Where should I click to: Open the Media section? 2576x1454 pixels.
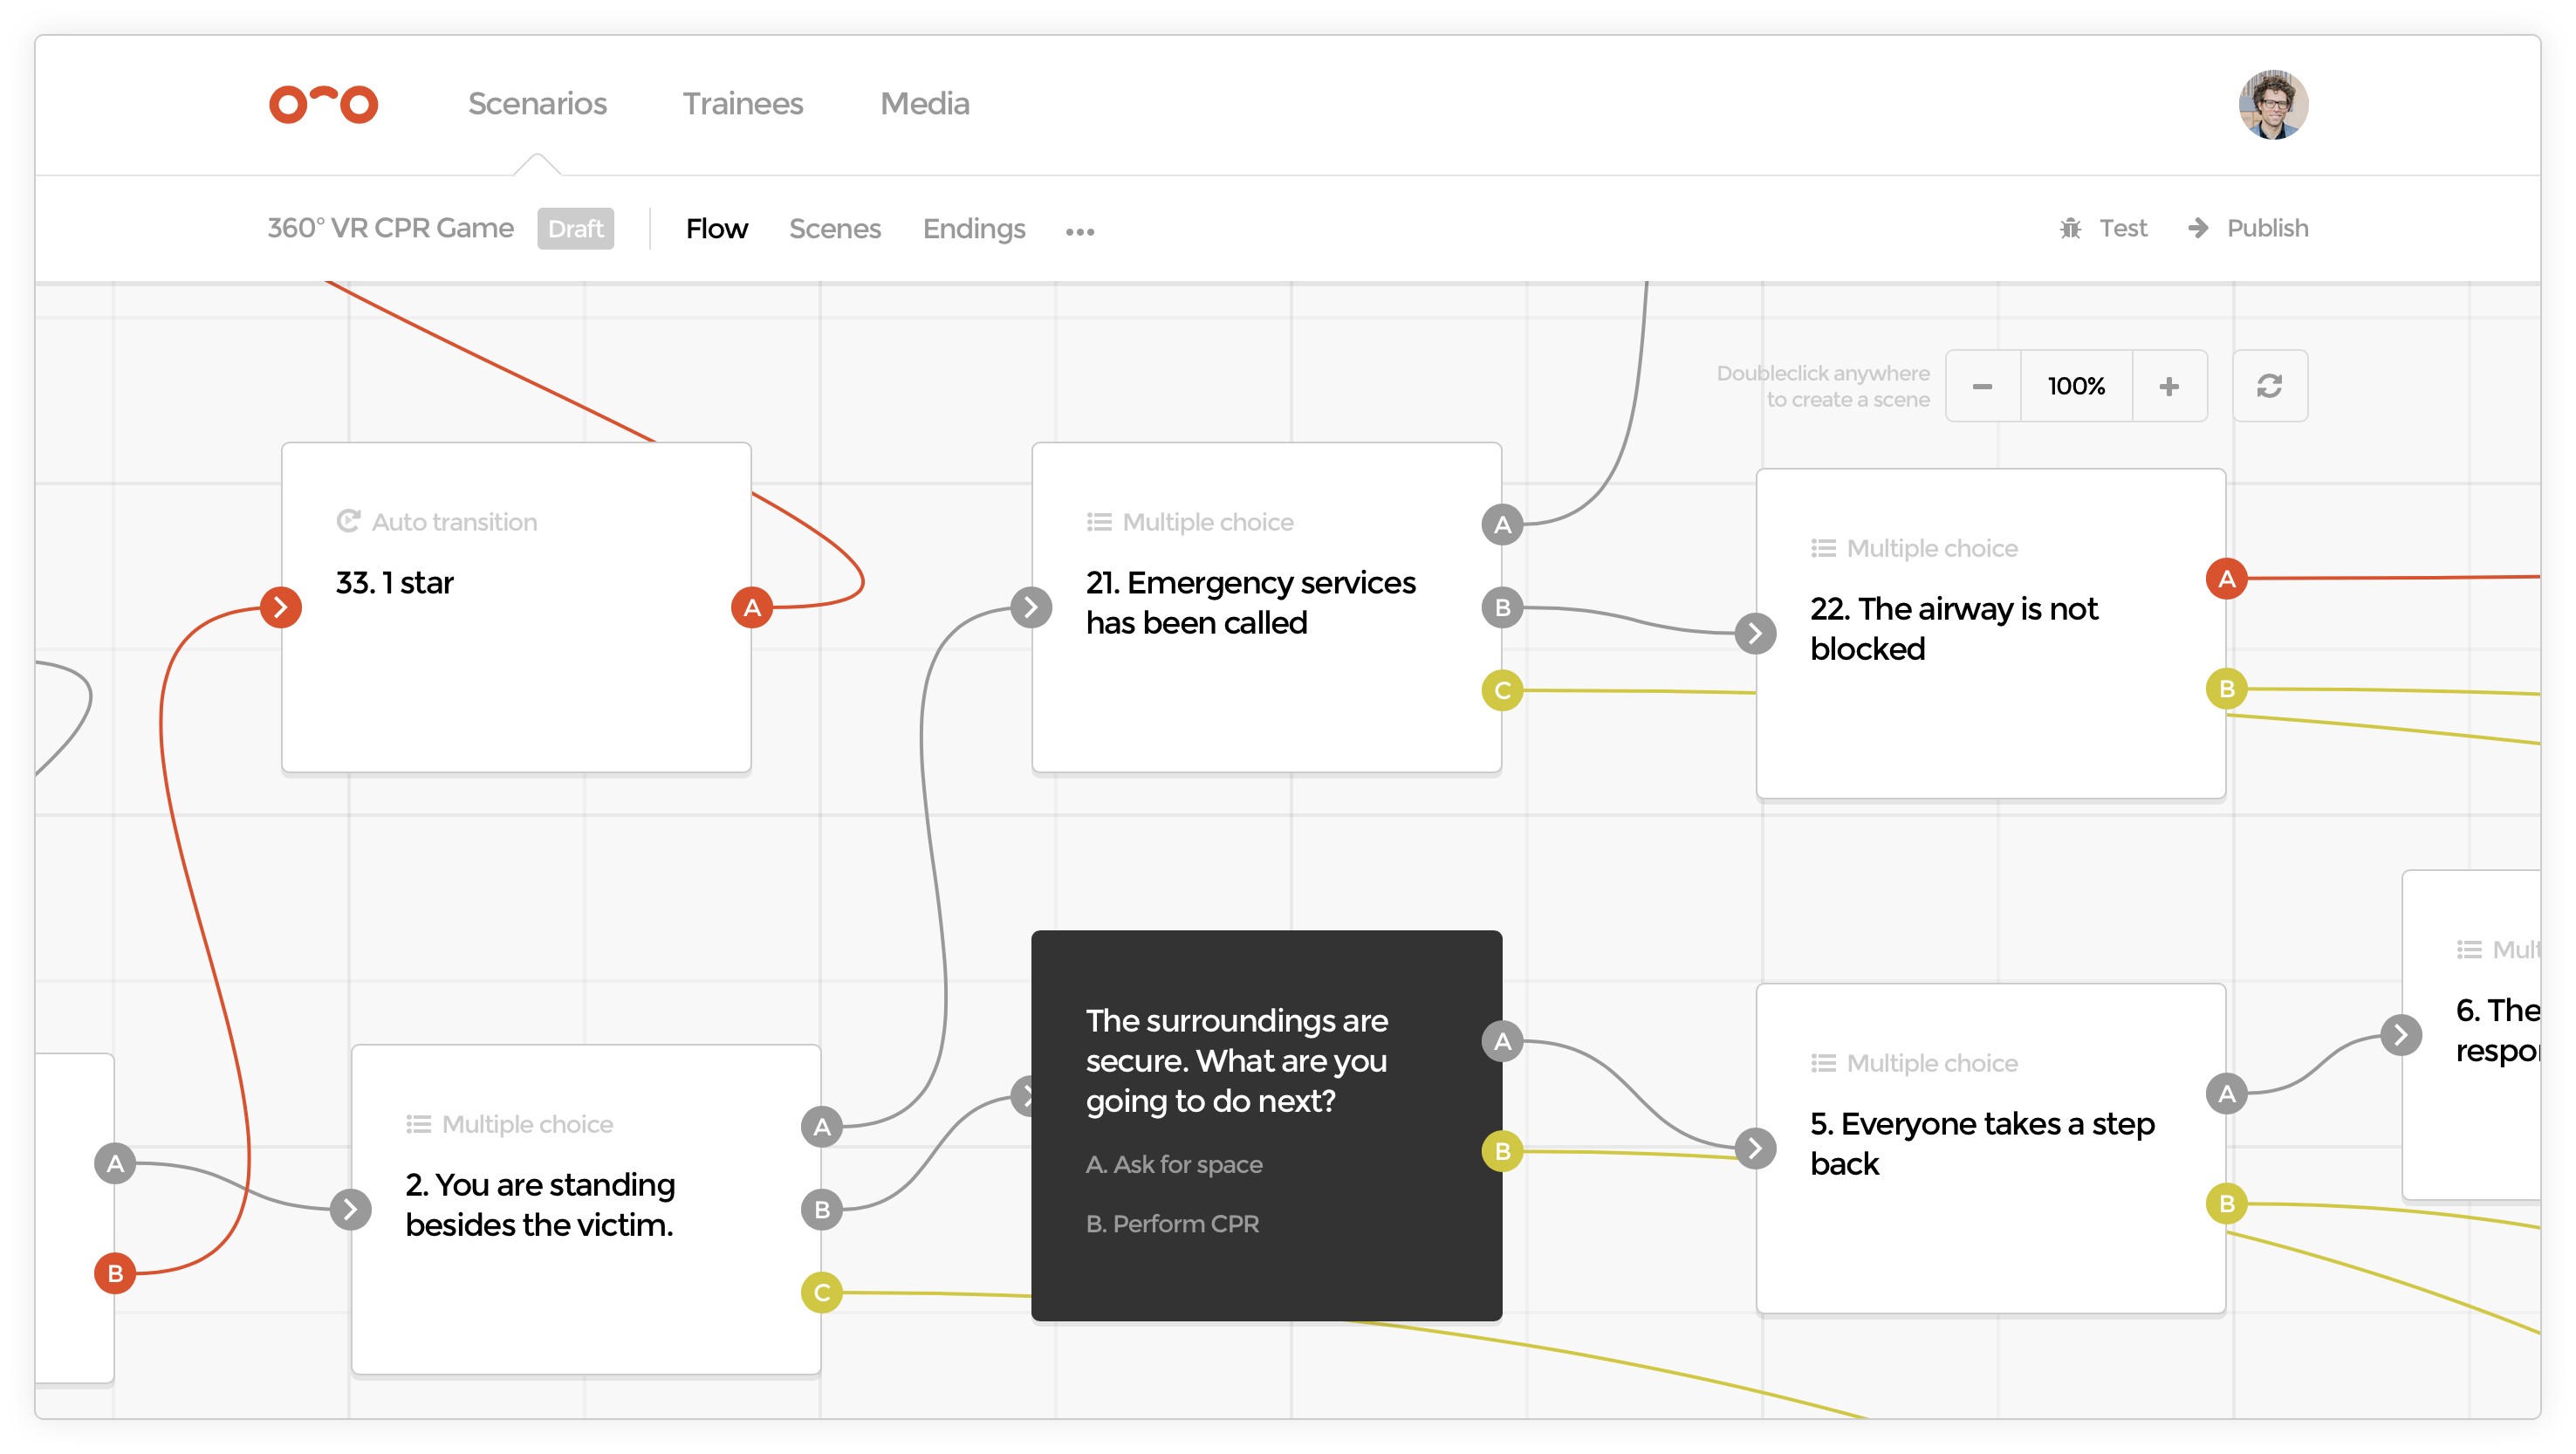coord(924,104)
